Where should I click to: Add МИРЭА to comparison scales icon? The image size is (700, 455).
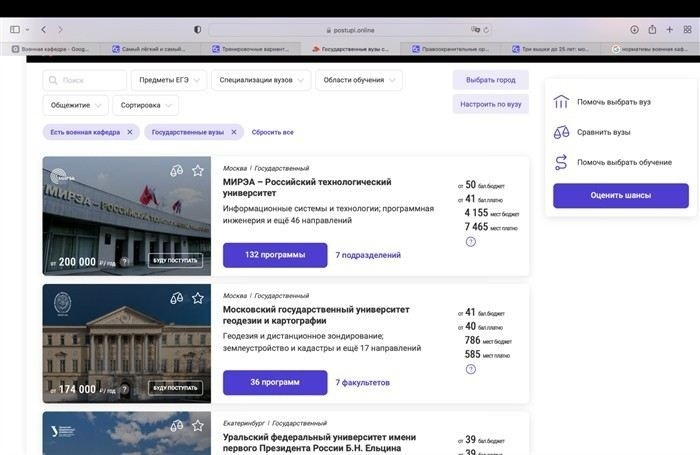click(x=176, y=171)
